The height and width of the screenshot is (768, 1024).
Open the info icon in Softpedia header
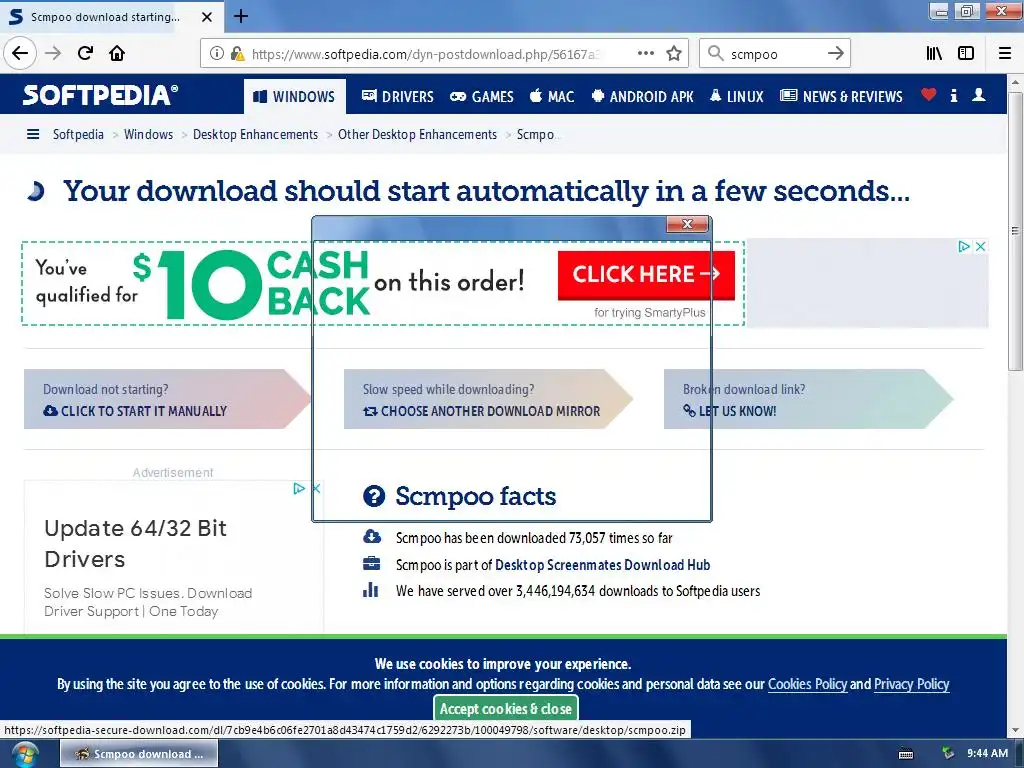pos(953,95)
